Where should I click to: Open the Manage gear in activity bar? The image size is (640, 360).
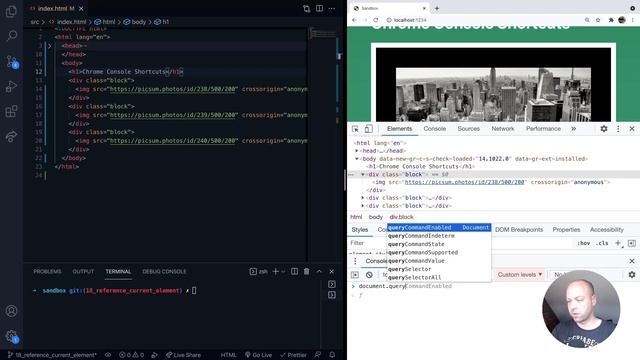pyautogui.click(x=11, y=336)
